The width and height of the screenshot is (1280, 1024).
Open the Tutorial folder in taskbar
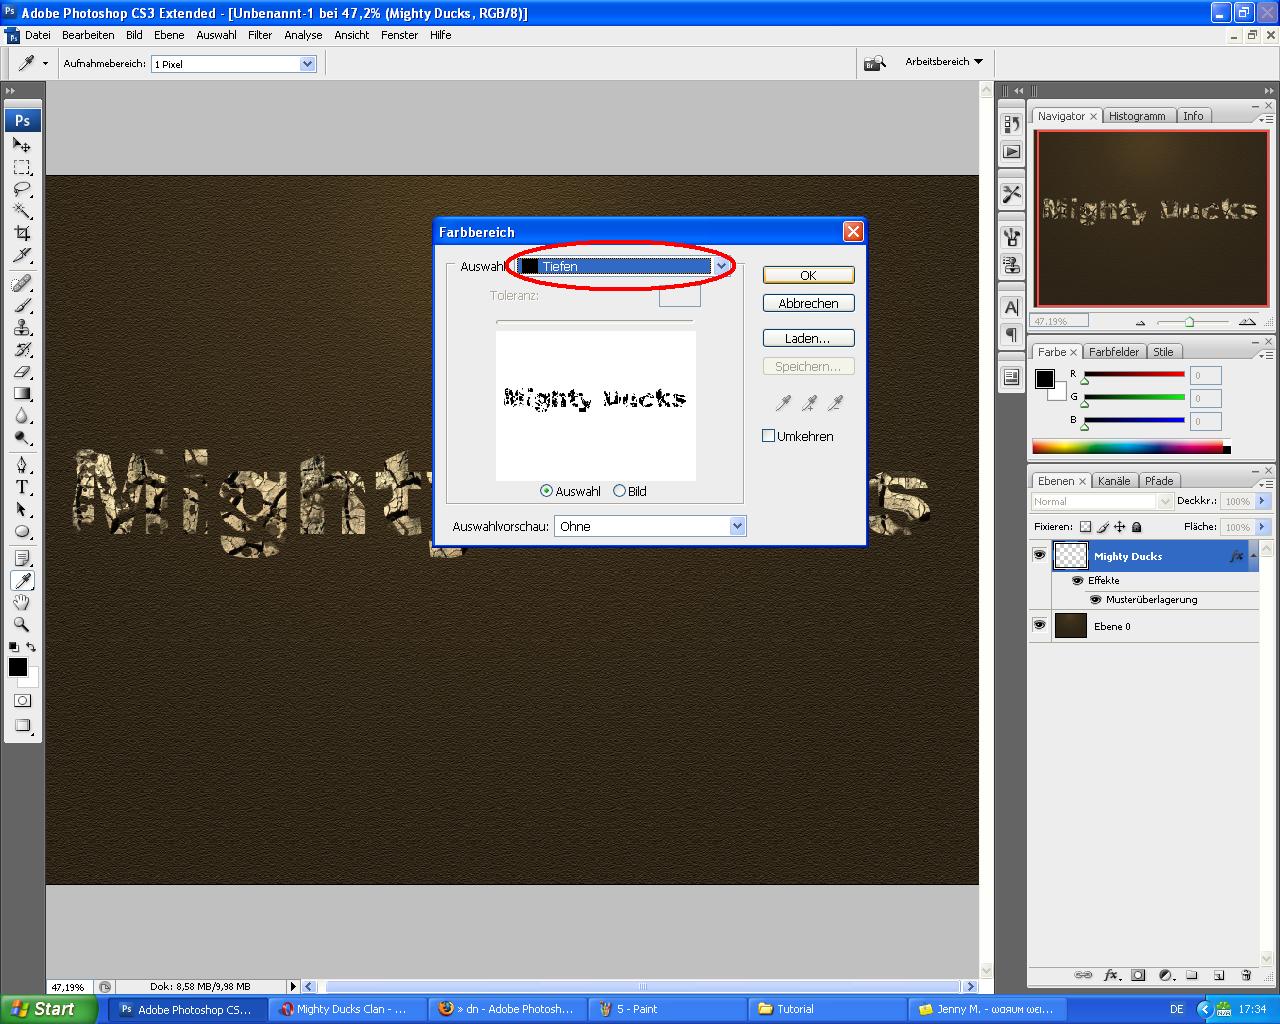[x=795, y=1009]
